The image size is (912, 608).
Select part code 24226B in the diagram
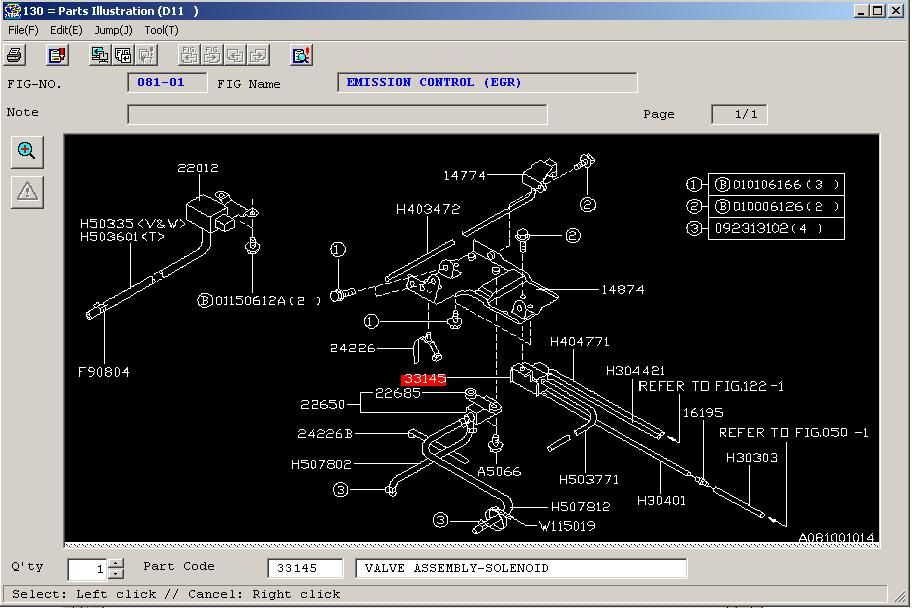(x=325, y=433)
